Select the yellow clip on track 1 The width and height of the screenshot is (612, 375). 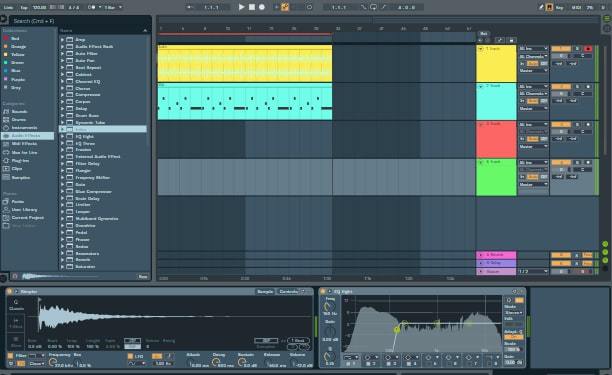pos(245,64)
